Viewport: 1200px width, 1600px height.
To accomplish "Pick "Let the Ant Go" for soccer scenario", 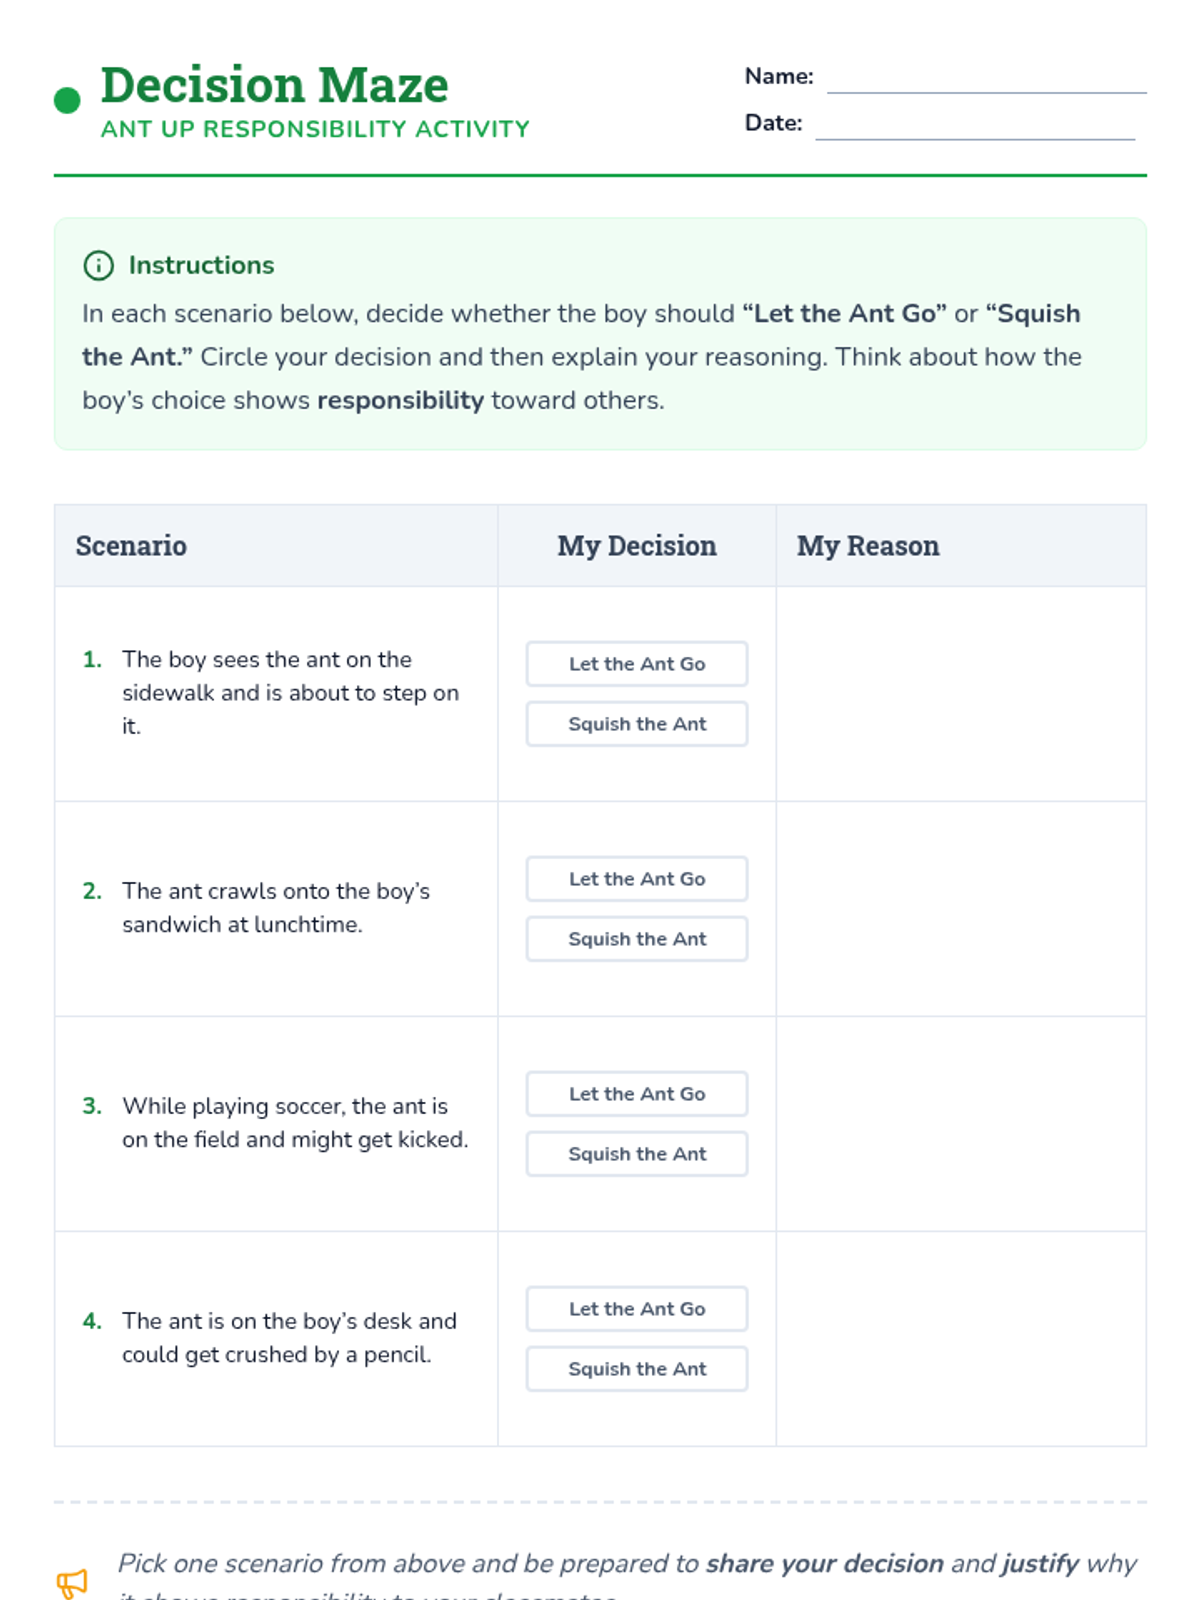I will point(637,1094).
